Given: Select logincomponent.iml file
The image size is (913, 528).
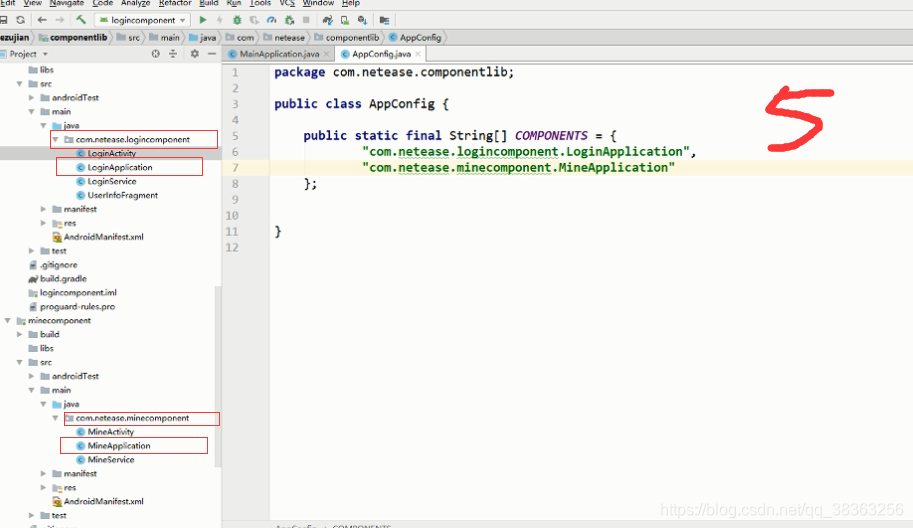Looking at the screenshot, I should tap(78, 292).
